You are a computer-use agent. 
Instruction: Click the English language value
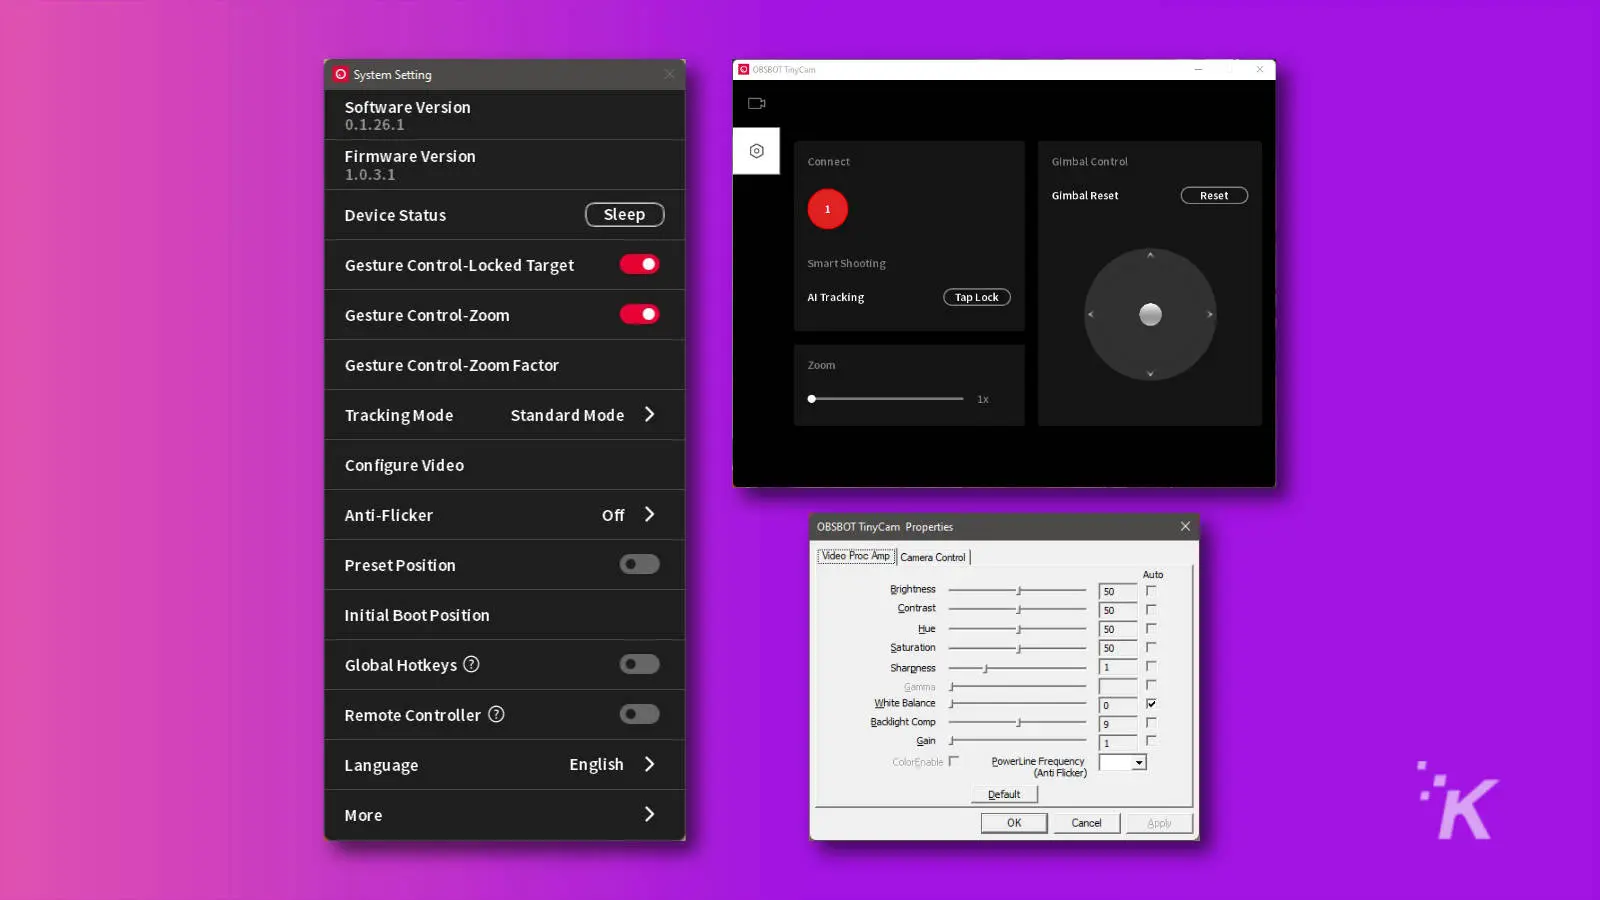tap(596, 764)
